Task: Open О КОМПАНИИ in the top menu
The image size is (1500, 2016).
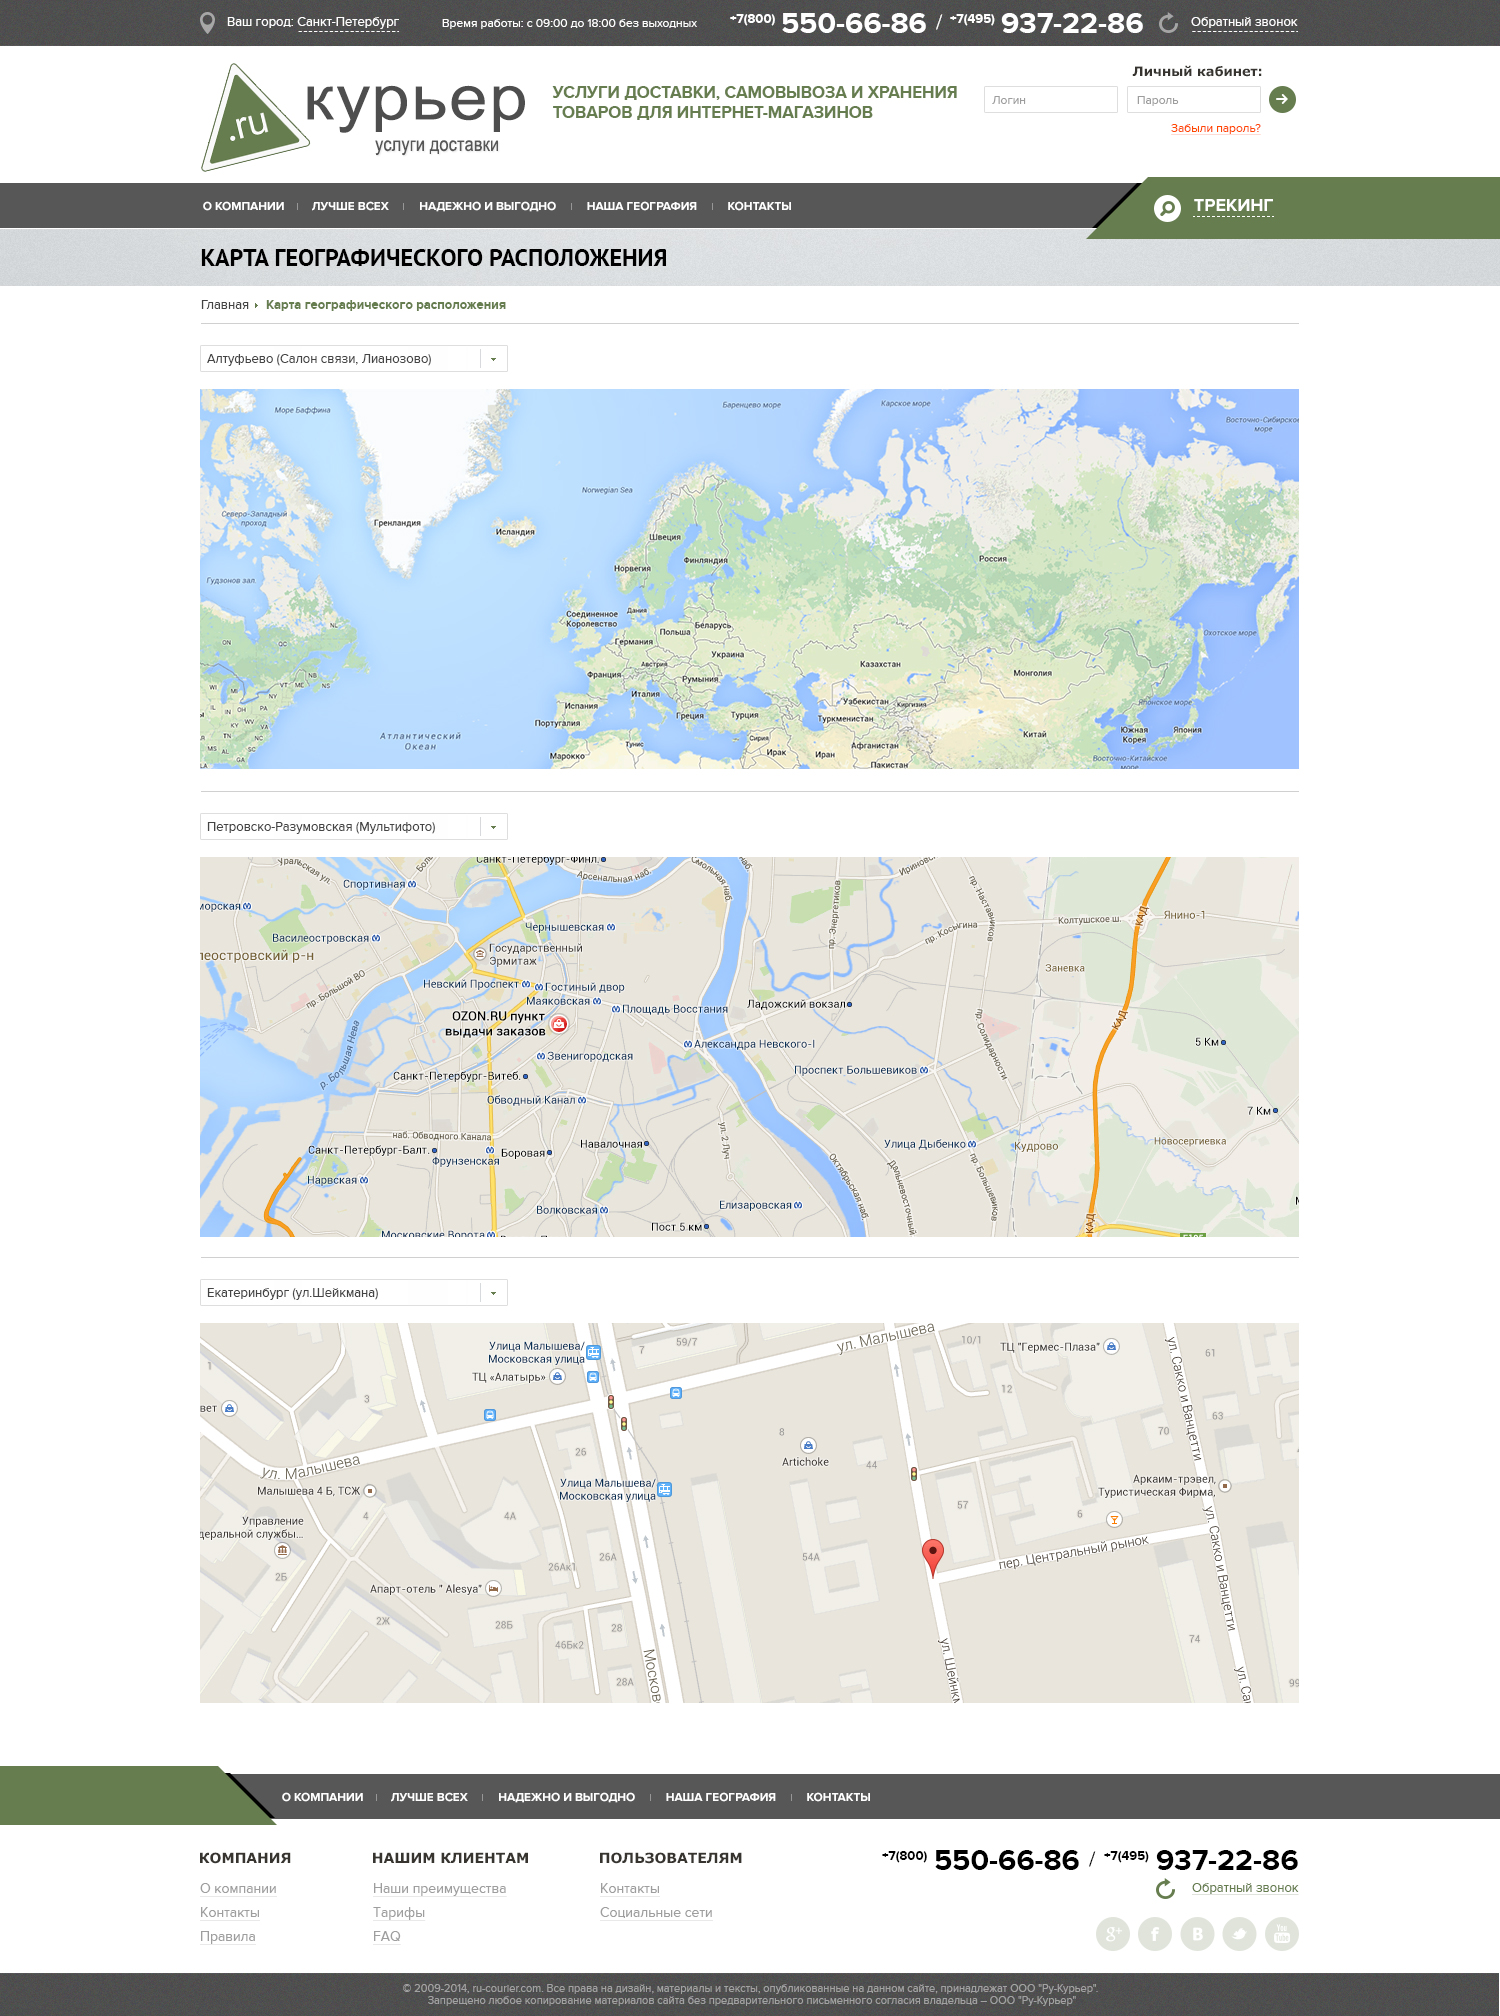Action: [243, 206]
